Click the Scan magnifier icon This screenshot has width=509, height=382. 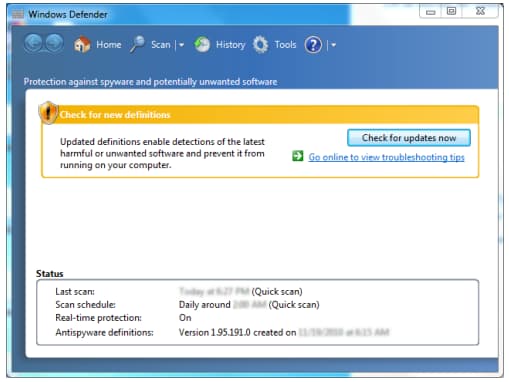tap(137, 44)
